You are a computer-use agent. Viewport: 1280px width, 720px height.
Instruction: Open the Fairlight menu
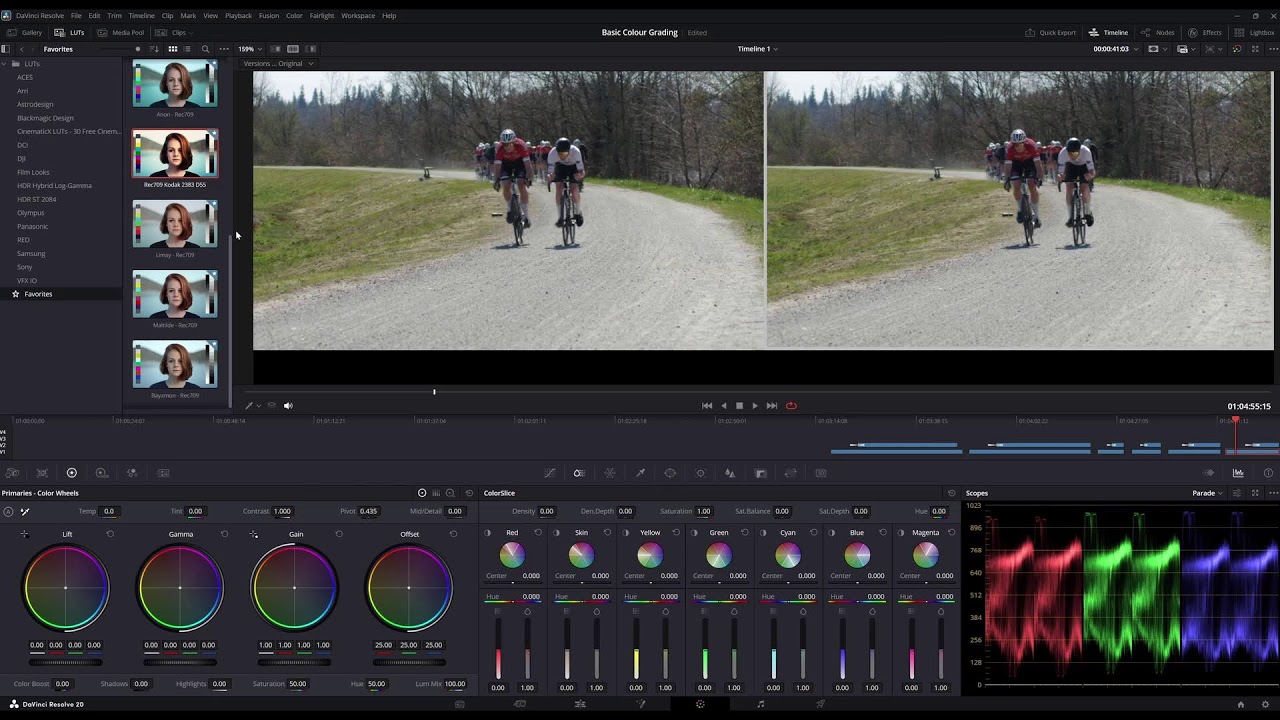[322, 16]
